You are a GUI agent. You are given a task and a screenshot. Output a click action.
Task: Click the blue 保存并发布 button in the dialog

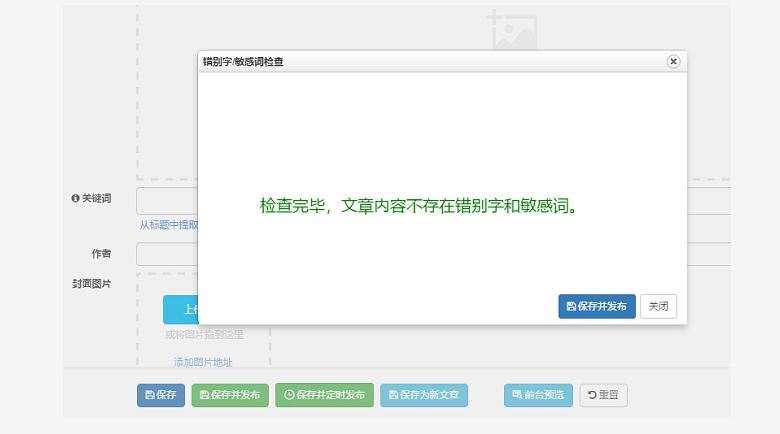click(x=596, y=307)
